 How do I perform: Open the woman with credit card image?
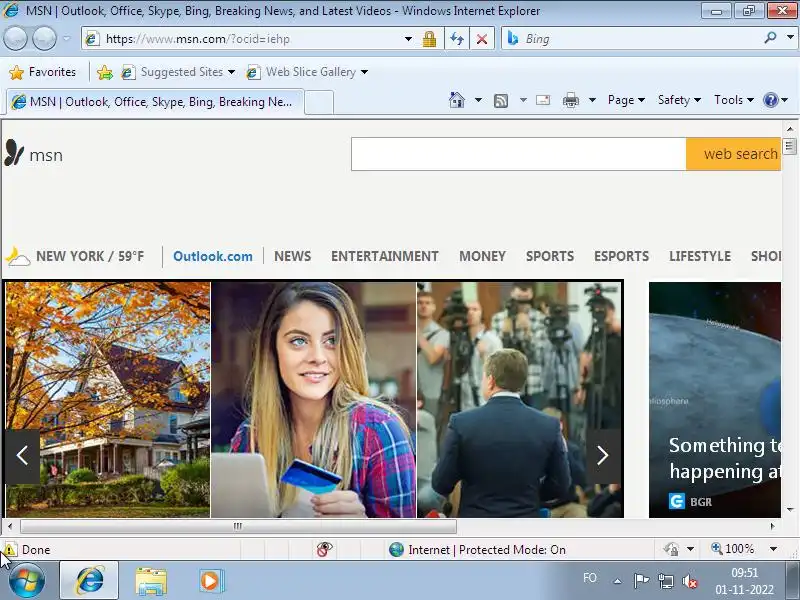pos(314,399)
